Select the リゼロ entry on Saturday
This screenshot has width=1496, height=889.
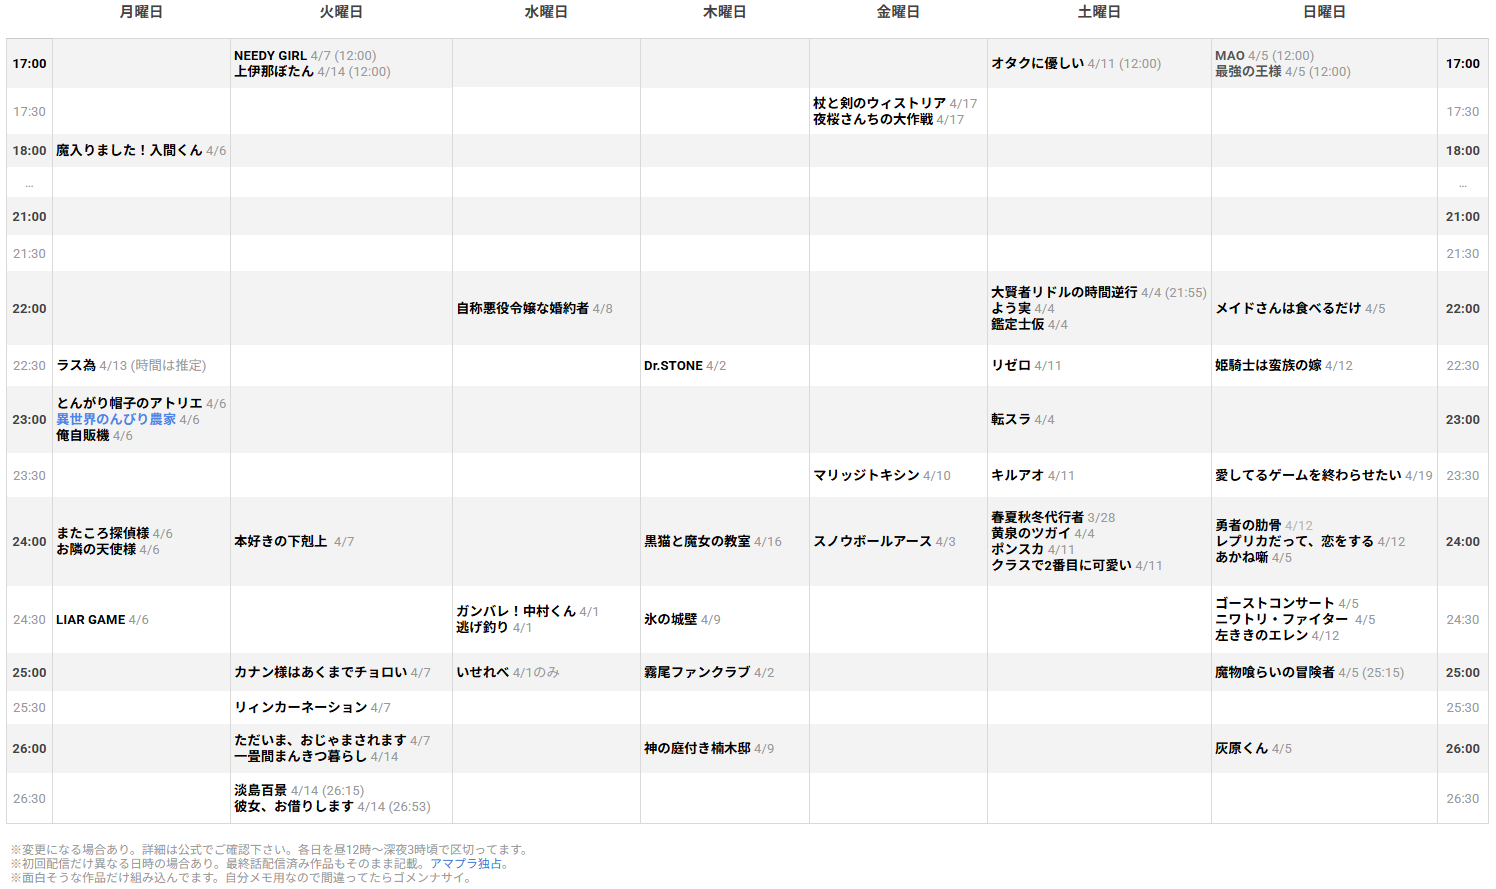(1011, 366)
